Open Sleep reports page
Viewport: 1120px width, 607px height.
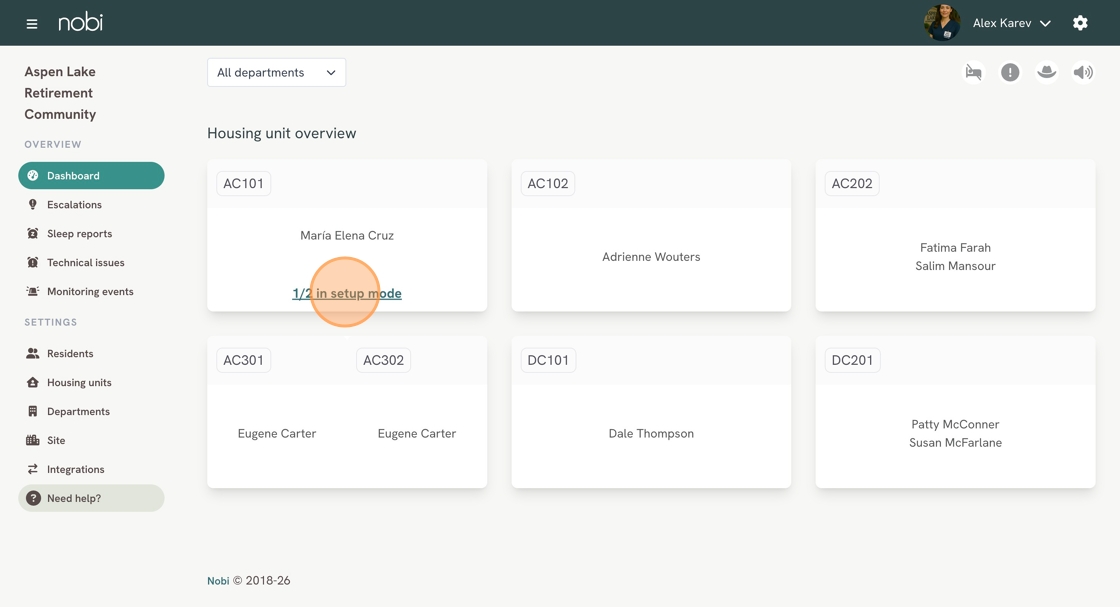[x=79, y=234]
